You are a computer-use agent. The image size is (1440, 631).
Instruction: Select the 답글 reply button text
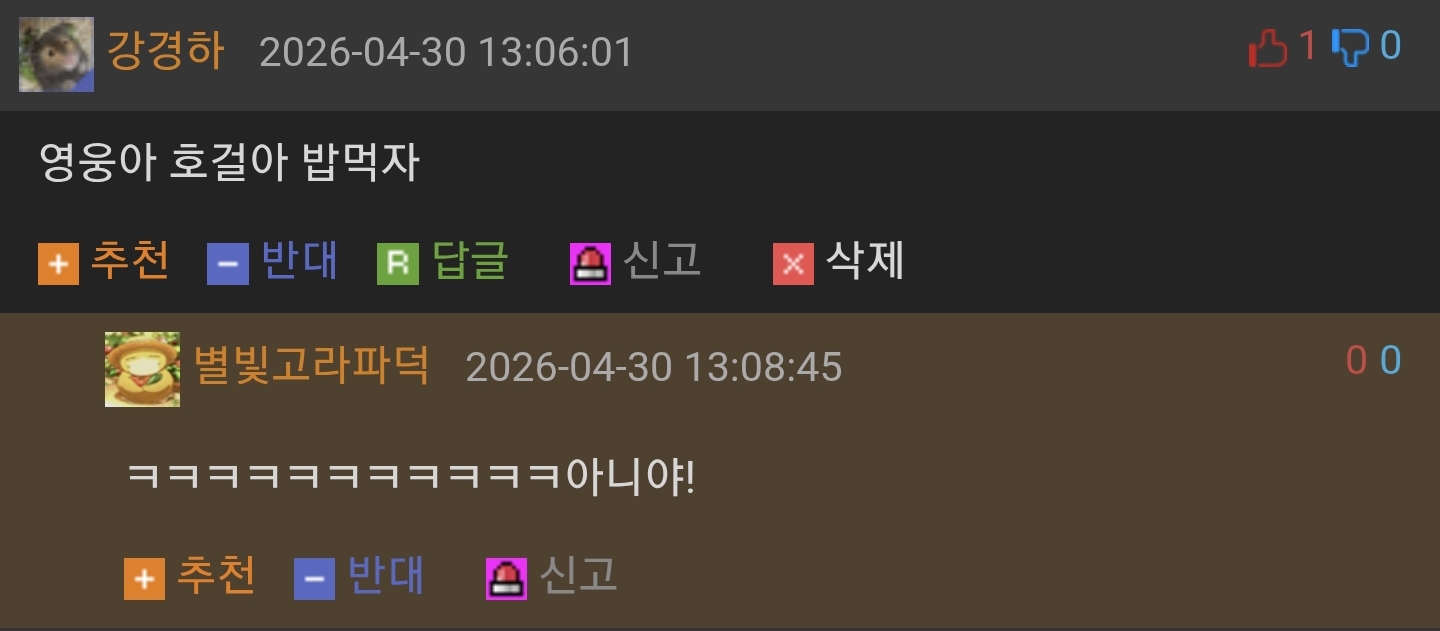[x=471, y=262]
